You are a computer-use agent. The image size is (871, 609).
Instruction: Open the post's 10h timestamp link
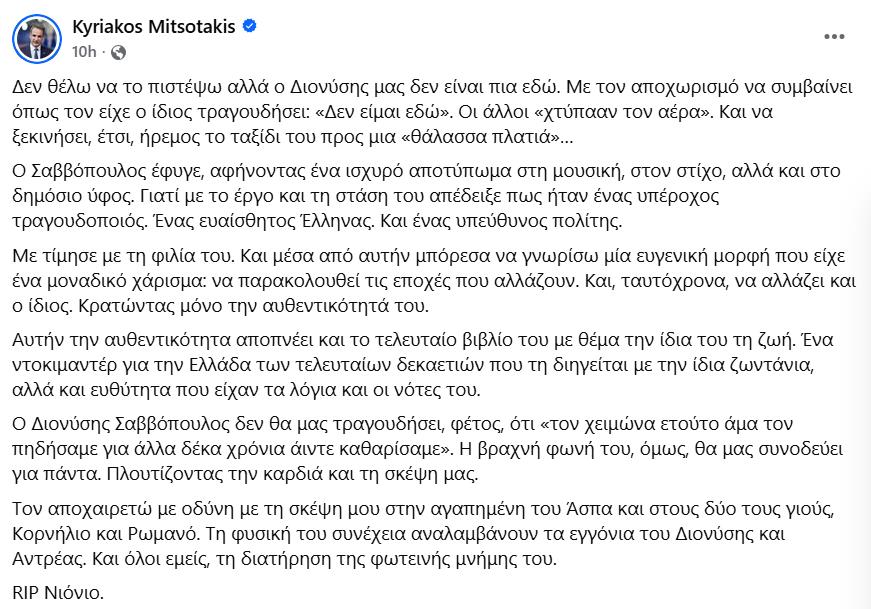click(84, 51)
